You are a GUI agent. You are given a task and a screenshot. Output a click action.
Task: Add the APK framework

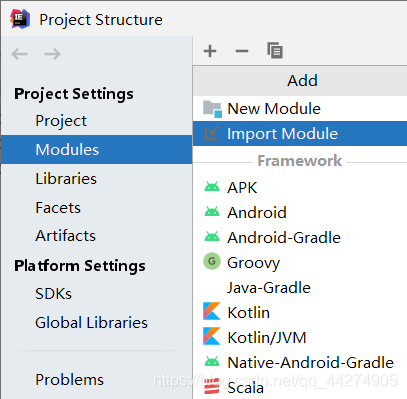click(300, 187)
